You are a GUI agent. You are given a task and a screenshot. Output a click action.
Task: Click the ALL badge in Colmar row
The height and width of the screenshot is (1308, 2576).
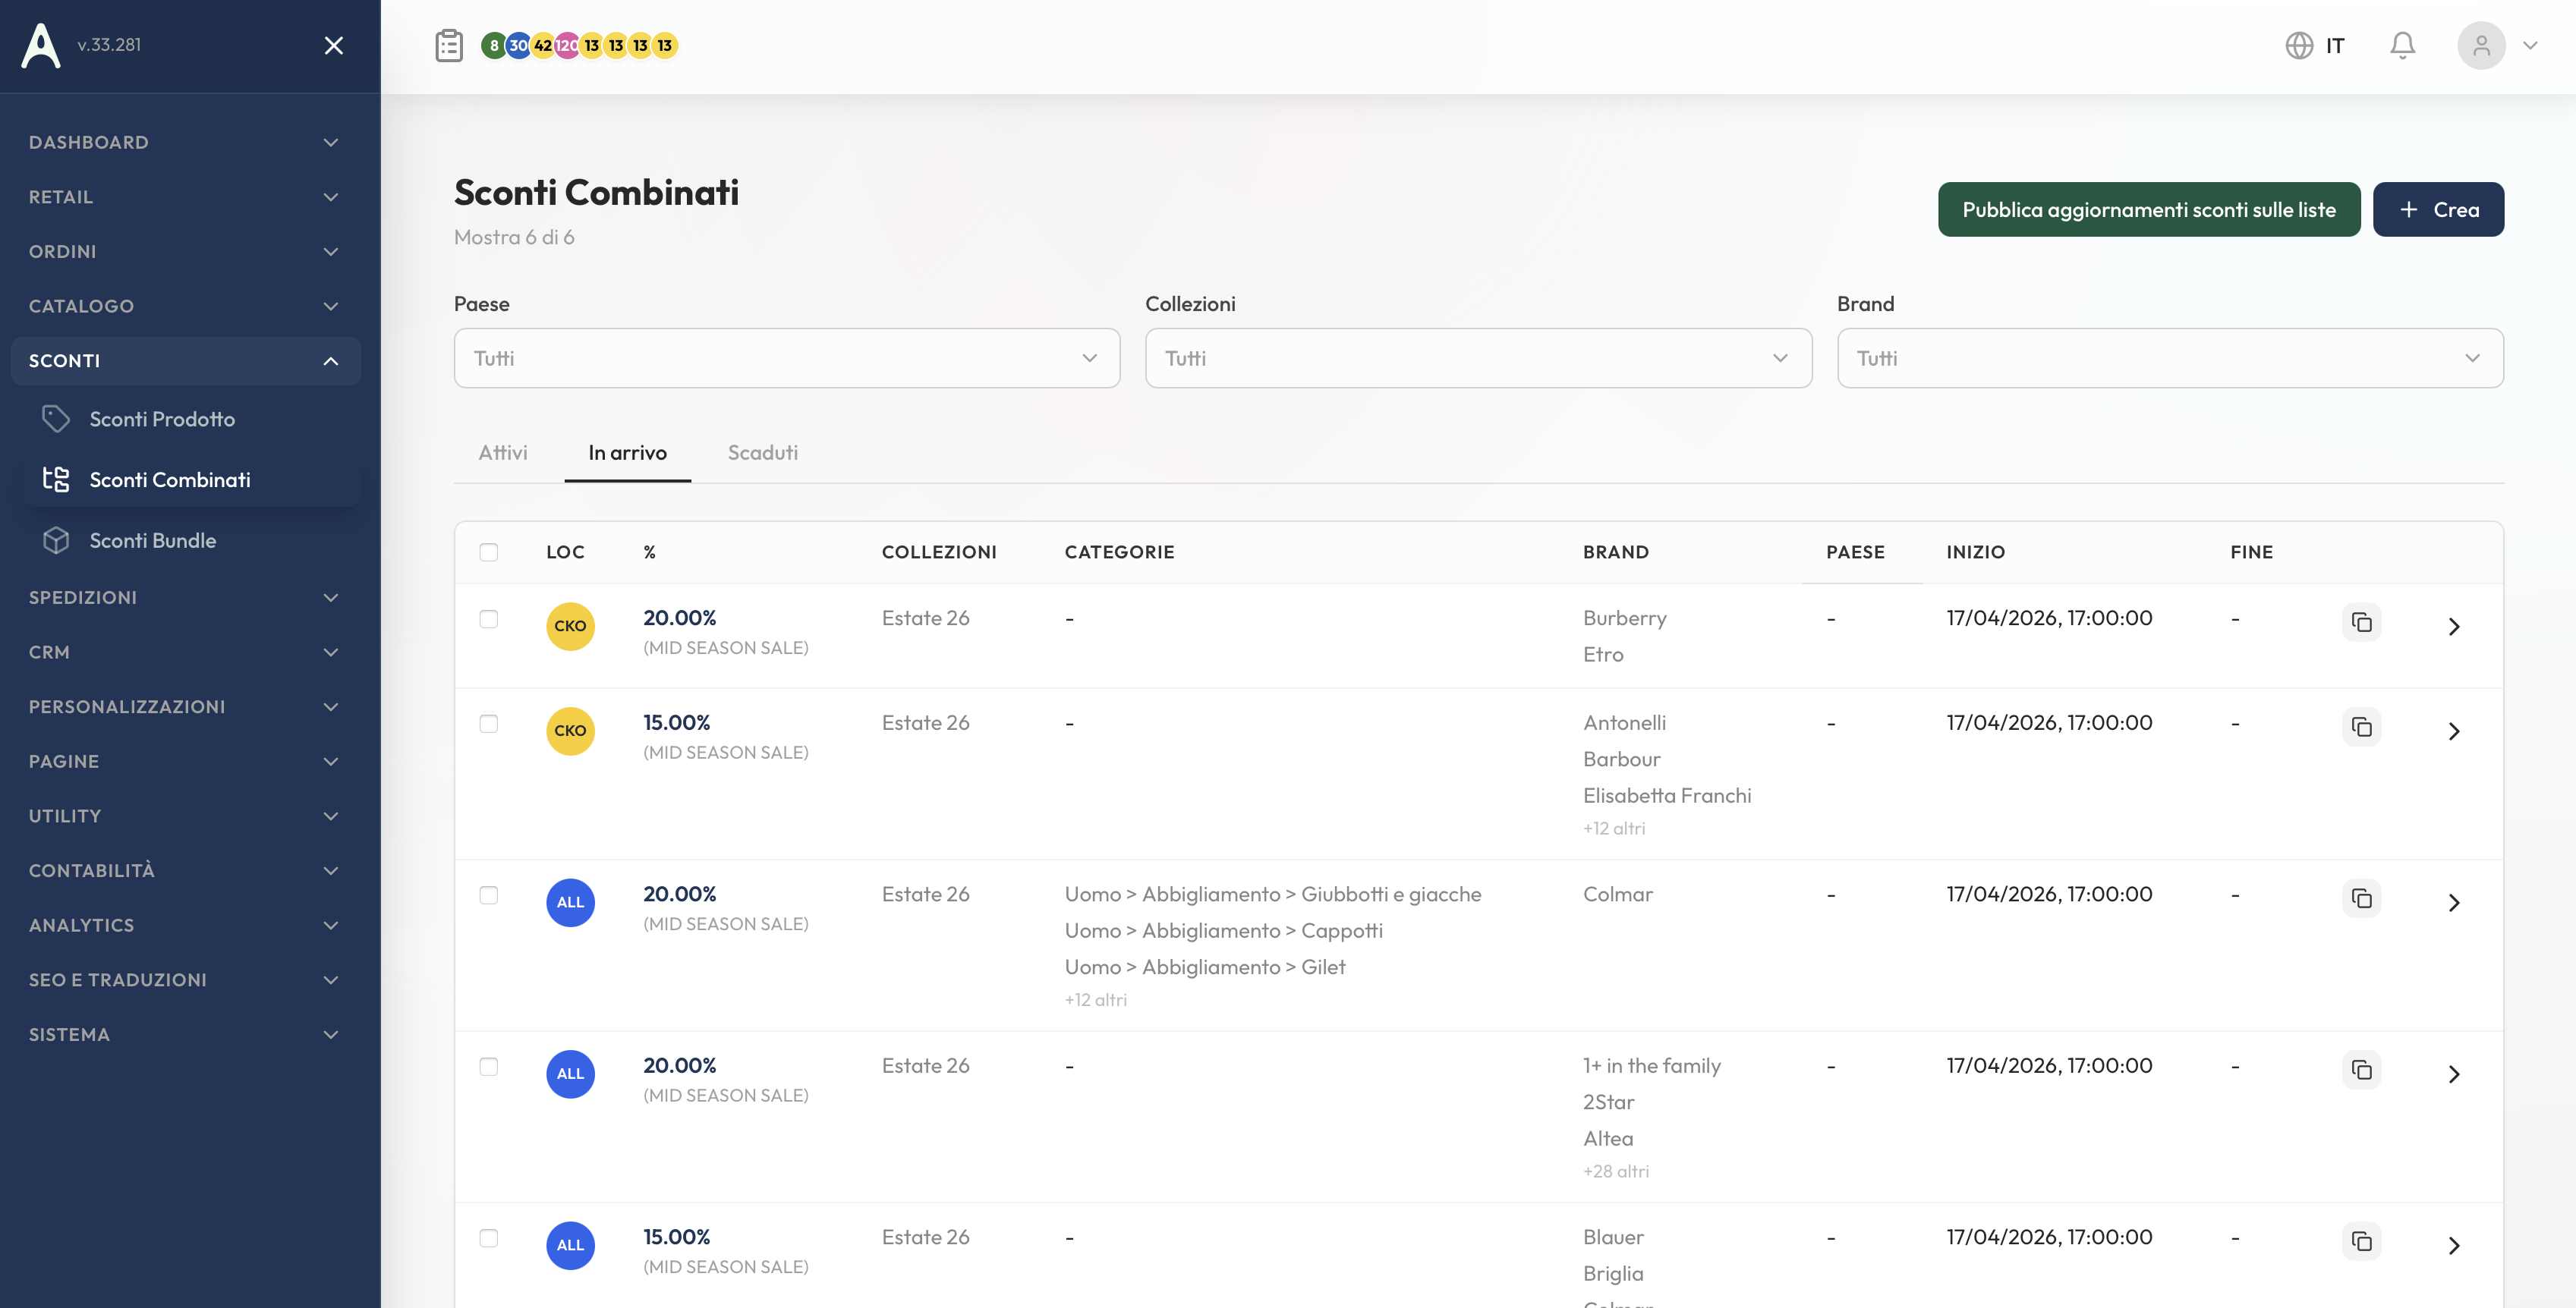click(570, 902)
